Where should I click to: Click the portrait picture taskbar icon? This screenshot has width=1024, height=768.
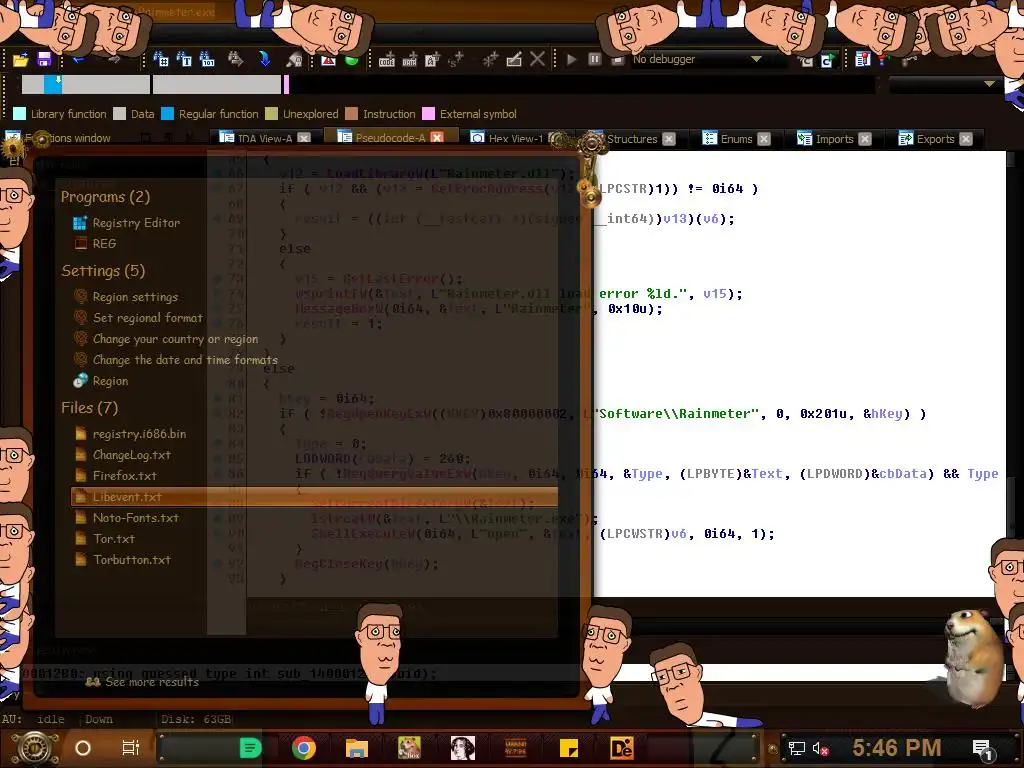[x=462, y=748]
